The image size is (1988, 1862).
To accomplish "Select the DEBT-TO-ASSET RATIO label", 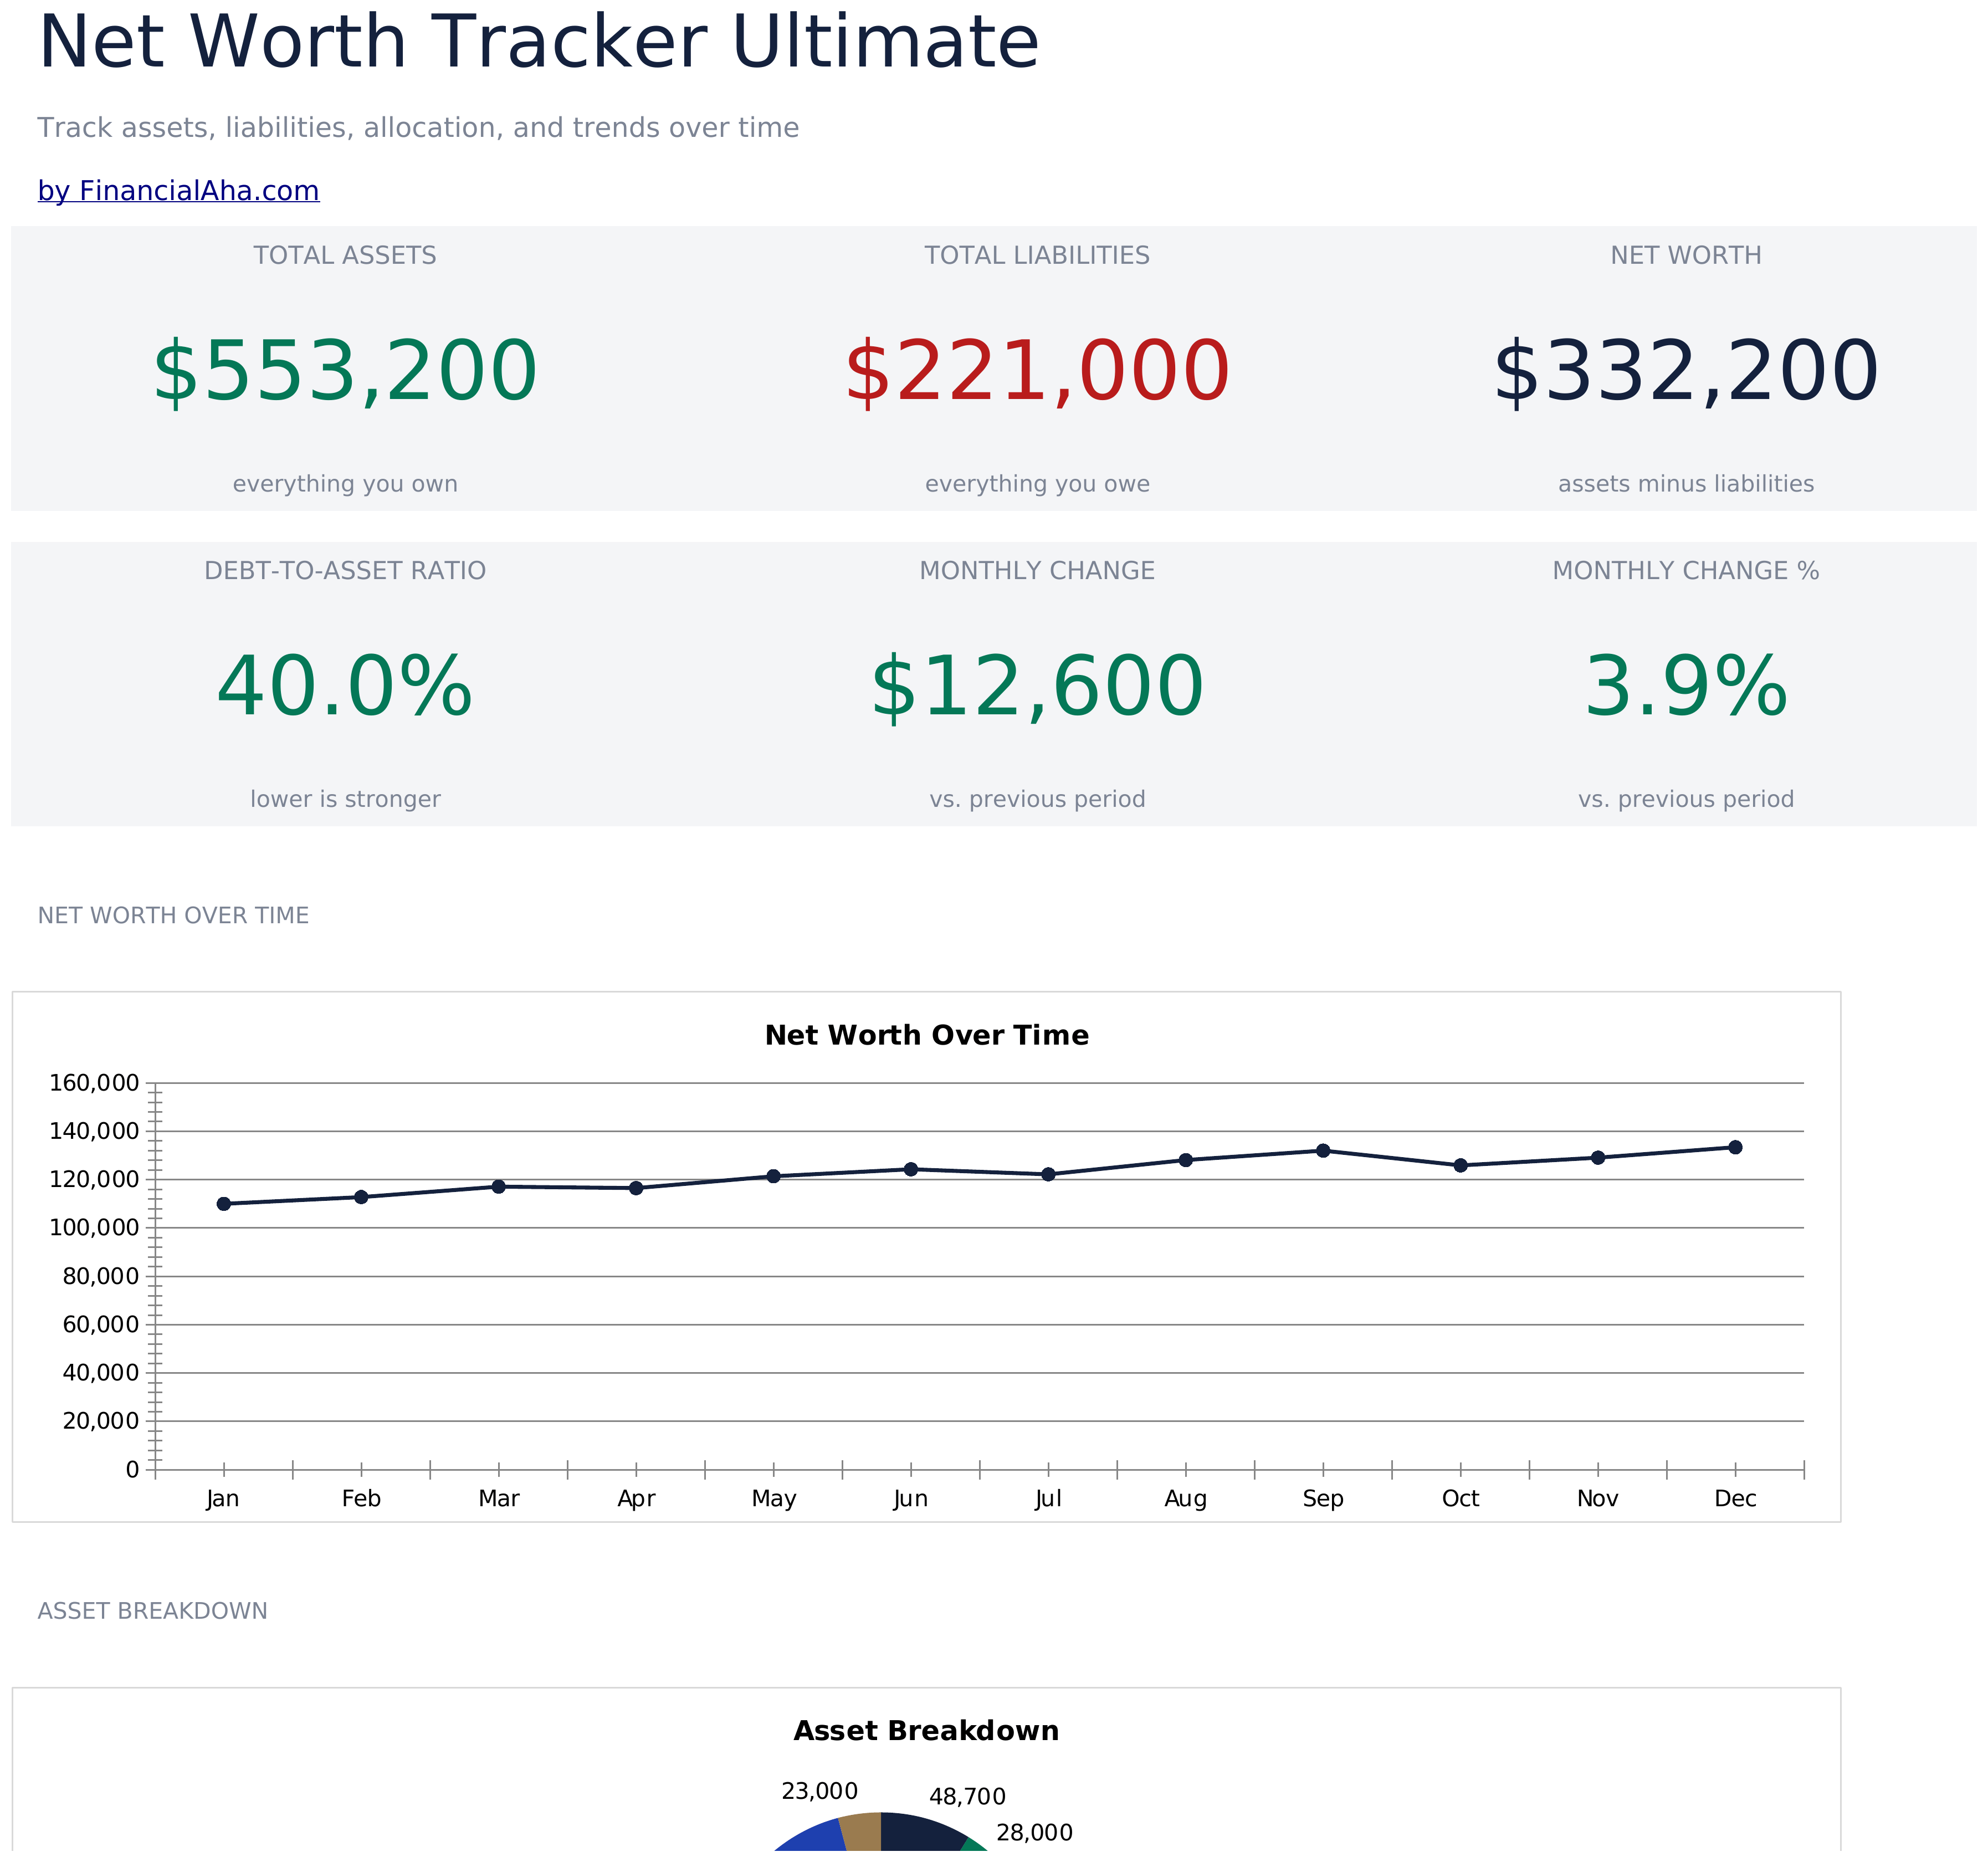I will pos(345,571).
